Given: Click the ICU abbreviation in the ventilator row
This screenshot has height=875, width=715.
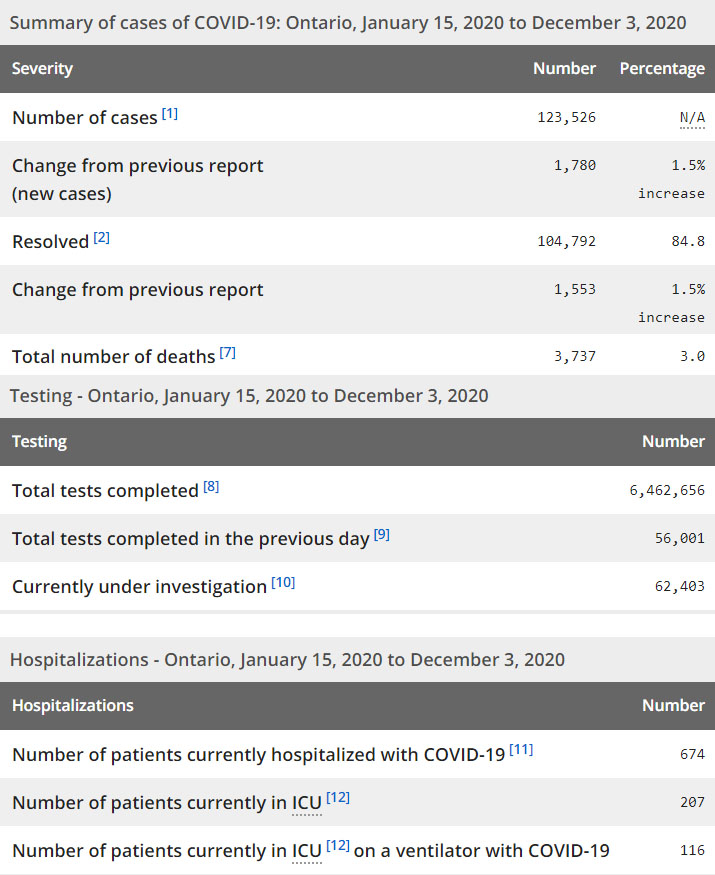Looking at the screenshot, I should 306,851.
